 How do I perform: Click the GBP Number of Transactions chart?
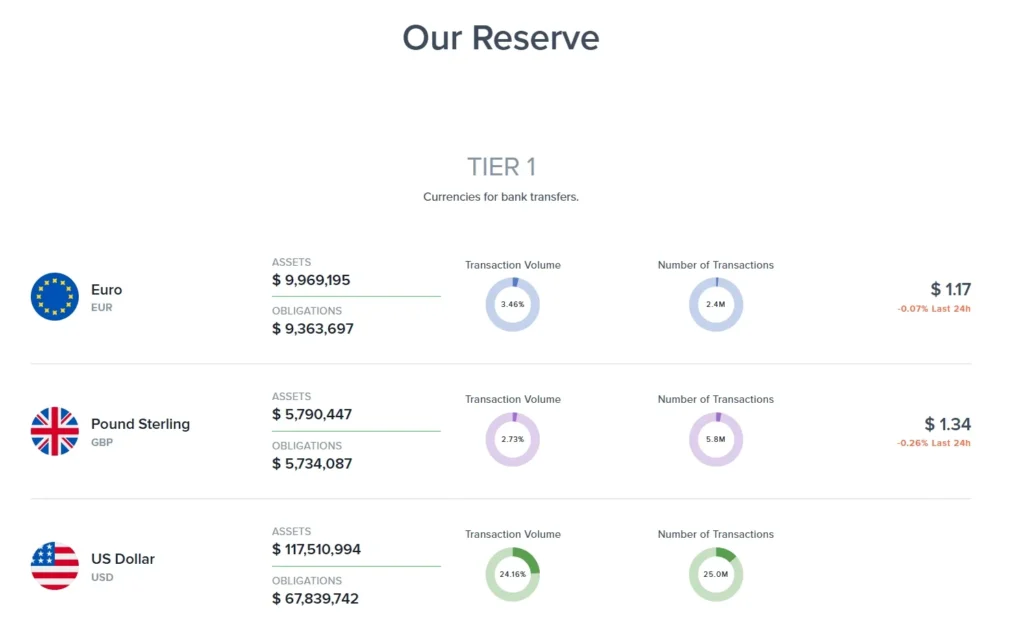click(716, 439)
